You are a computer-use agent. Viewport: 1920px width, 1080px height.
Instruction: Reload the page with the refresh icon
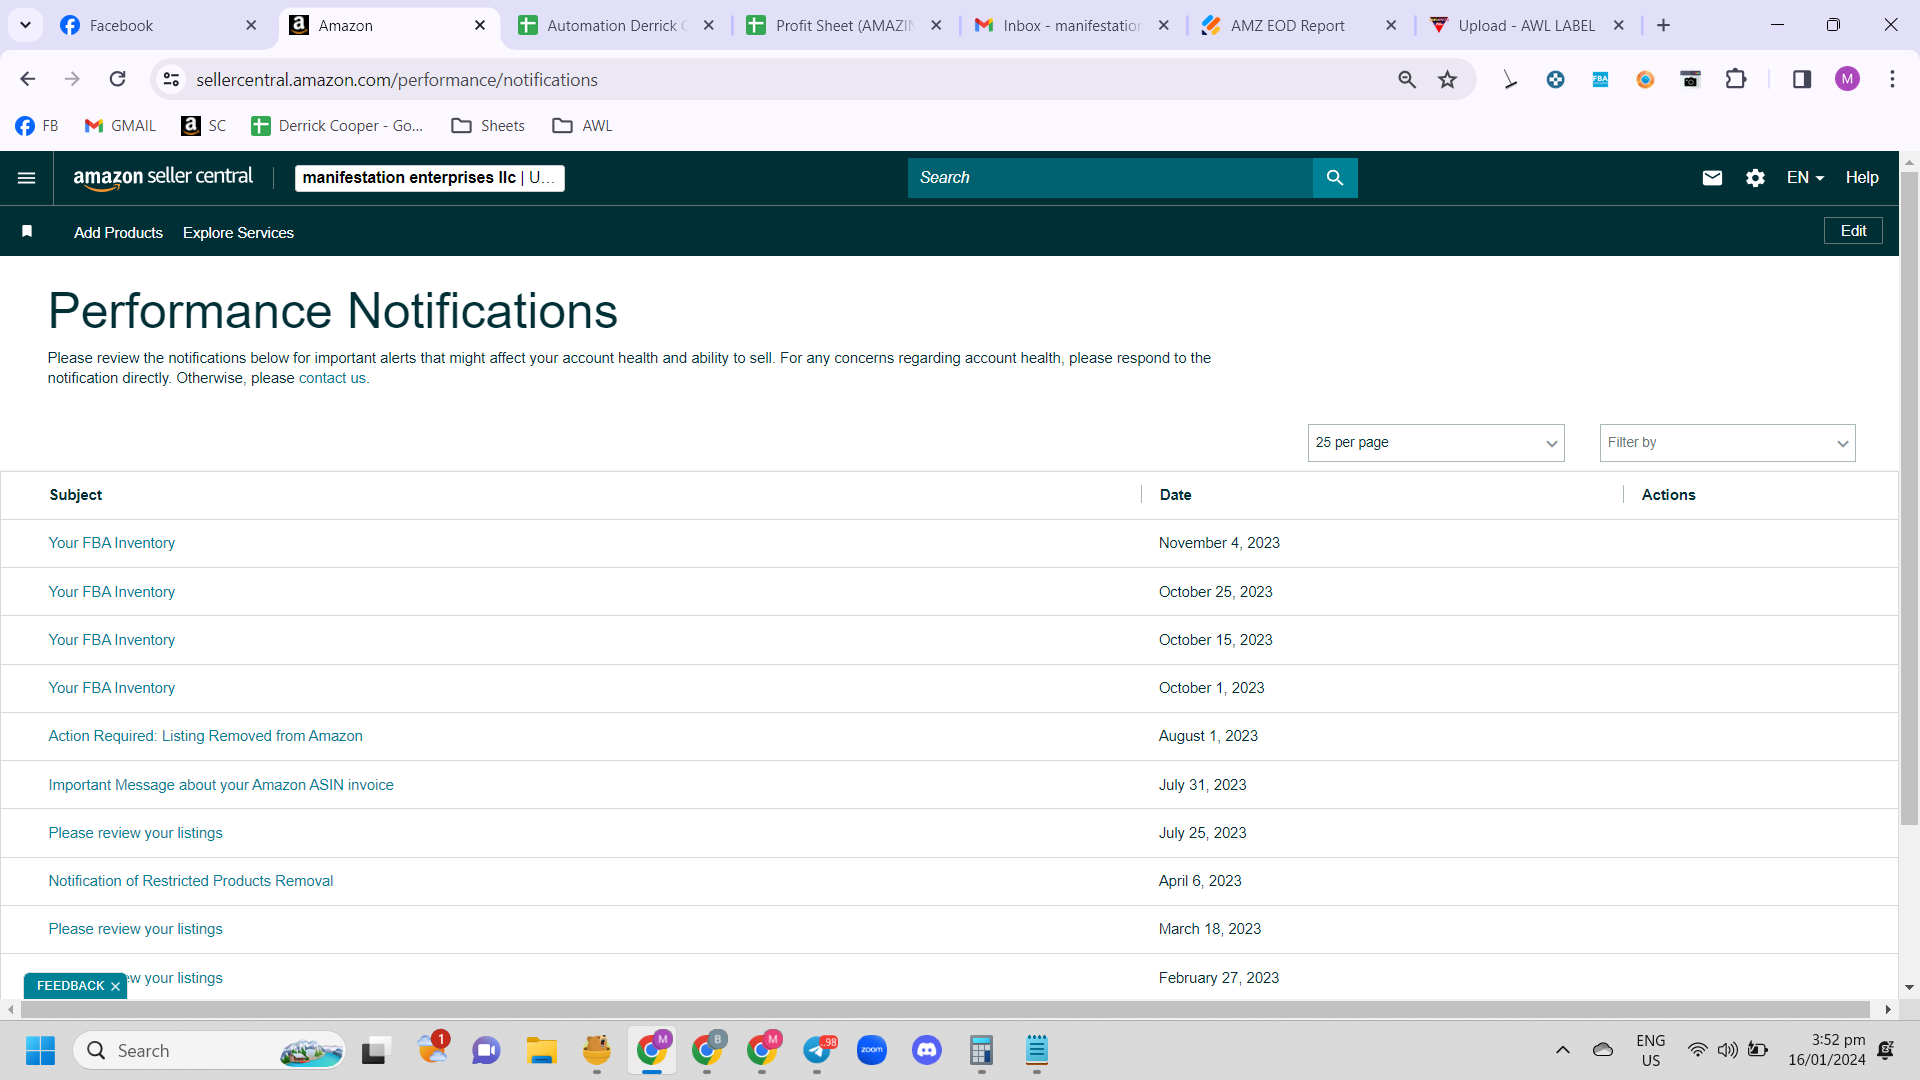(x=118, y=79)
